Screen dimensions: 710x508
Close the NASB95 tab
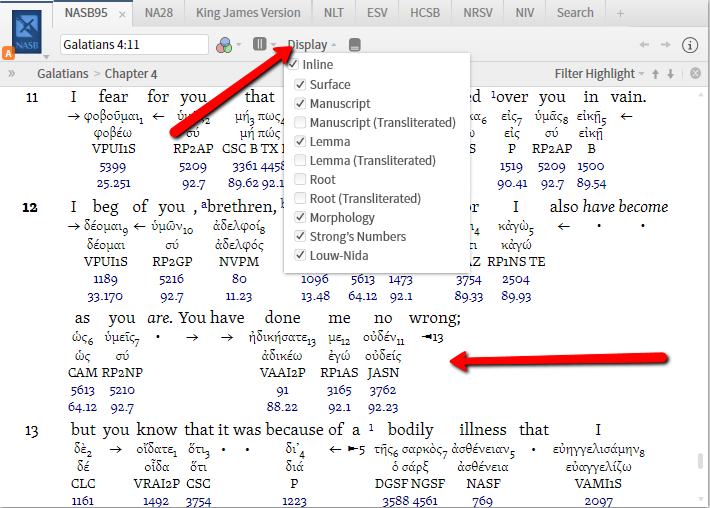pyautogui.click(x=122, y=14)
